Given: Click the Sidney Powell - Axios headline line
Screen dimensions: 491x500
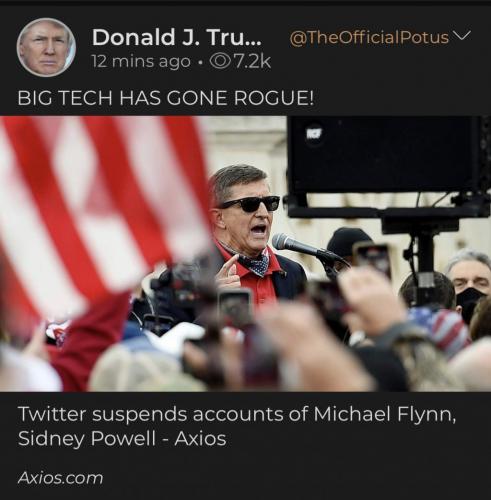Looking at the screenshot, I should click(x=122, y=438).
